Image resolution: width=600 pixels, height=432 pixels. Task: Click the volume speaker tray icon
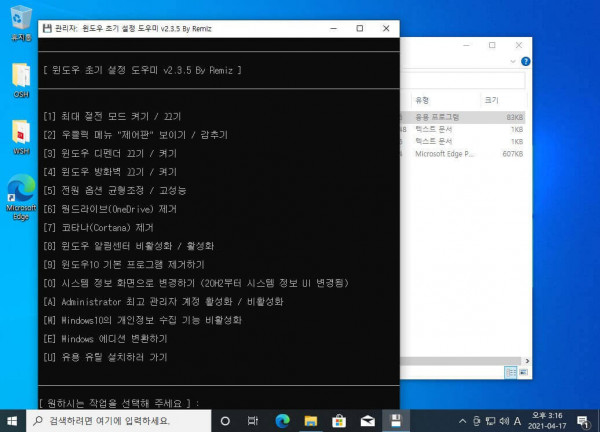504,421
